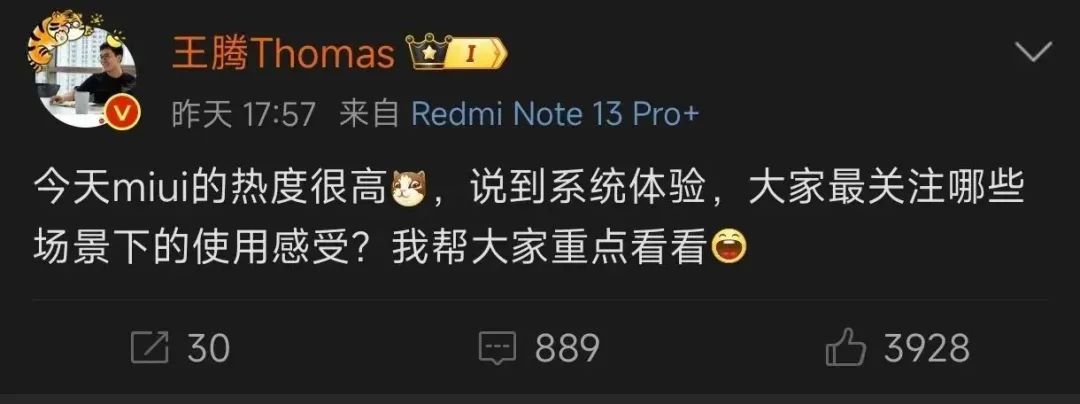1080x404 pixels.
Task: Expand the post options chevron menu
Action: (1034, 52)
